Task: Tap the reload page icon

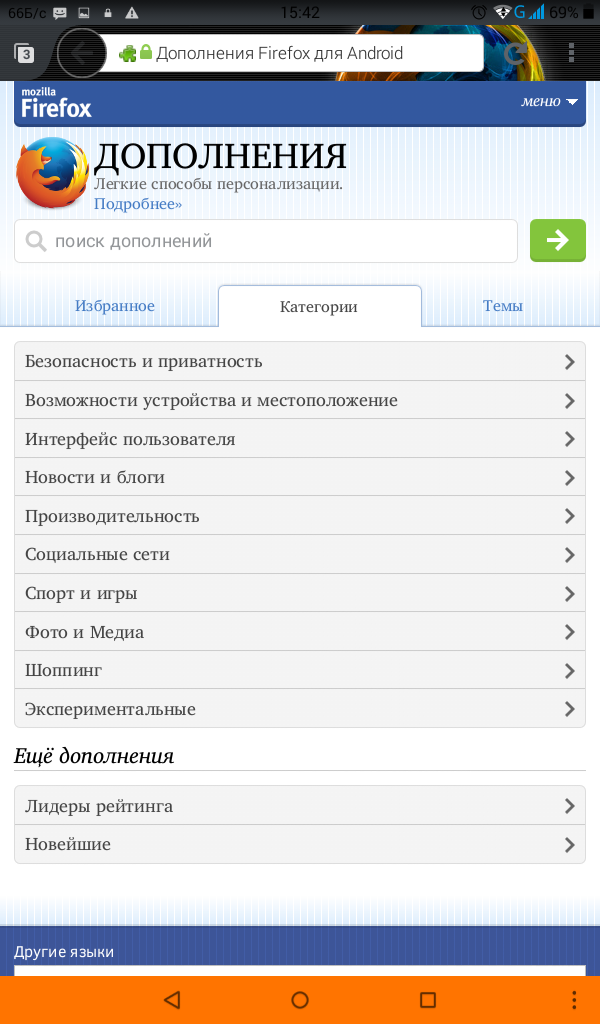Action: point(515,53)
